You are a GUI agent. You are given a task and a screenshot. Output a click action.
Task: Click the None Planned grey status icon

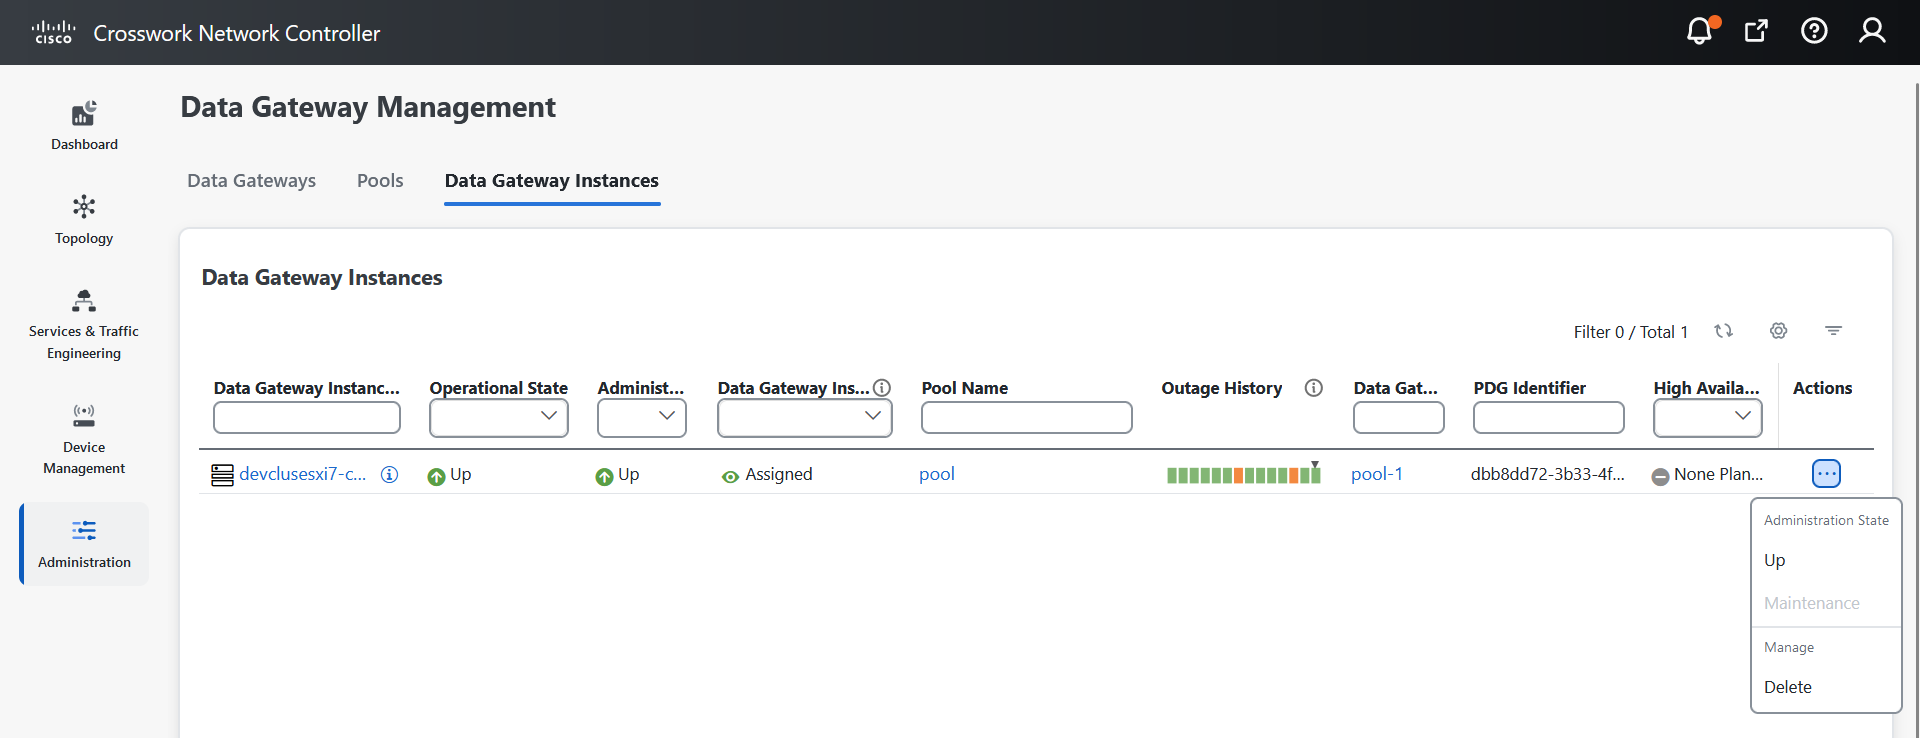coord(1660,477)
